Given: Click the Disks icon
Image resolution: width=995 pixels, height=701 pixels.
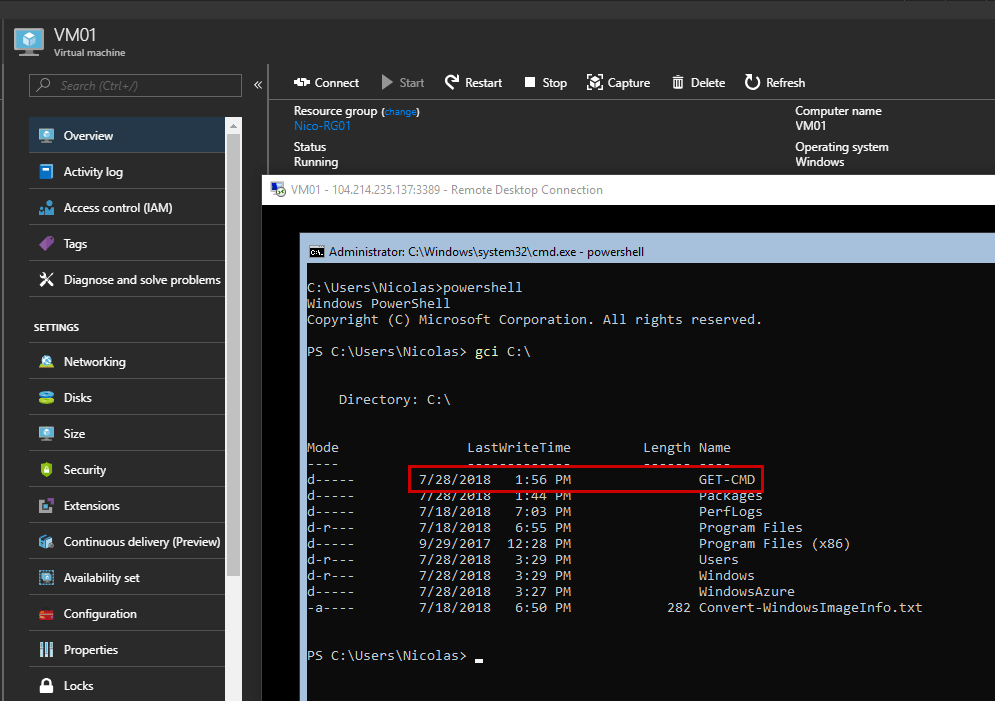Looking at the screenshot, I should [46, 398].
